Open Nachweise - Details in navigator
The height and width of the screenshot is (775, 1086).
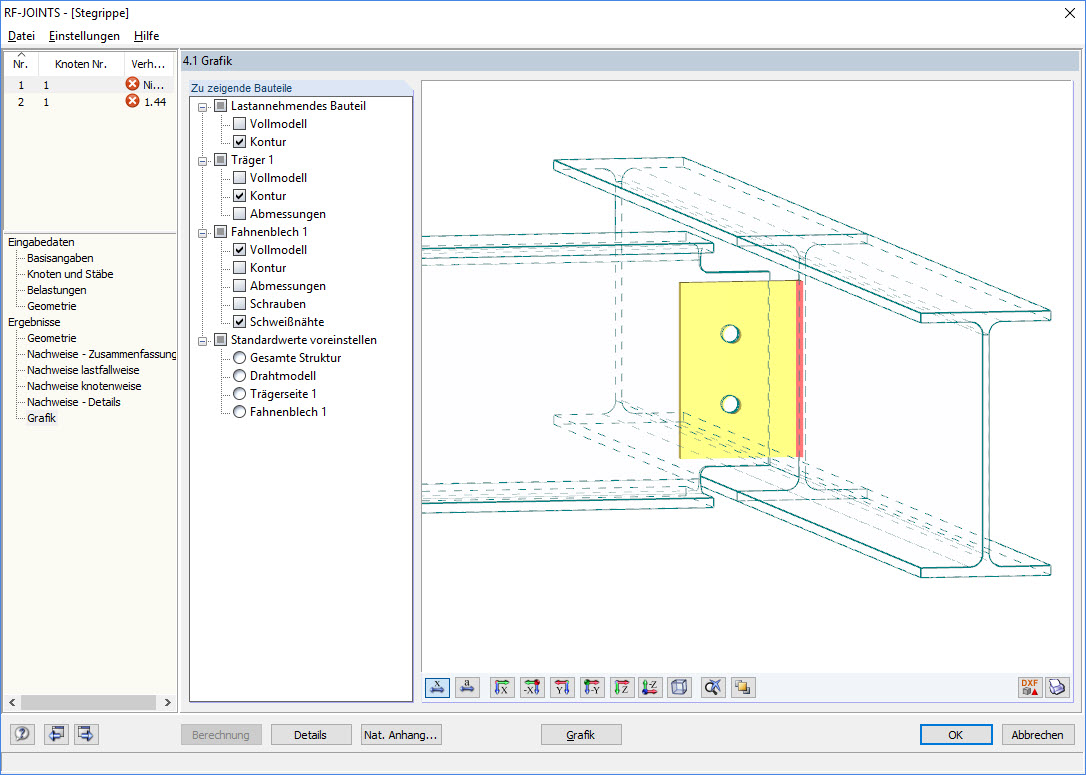73,402
